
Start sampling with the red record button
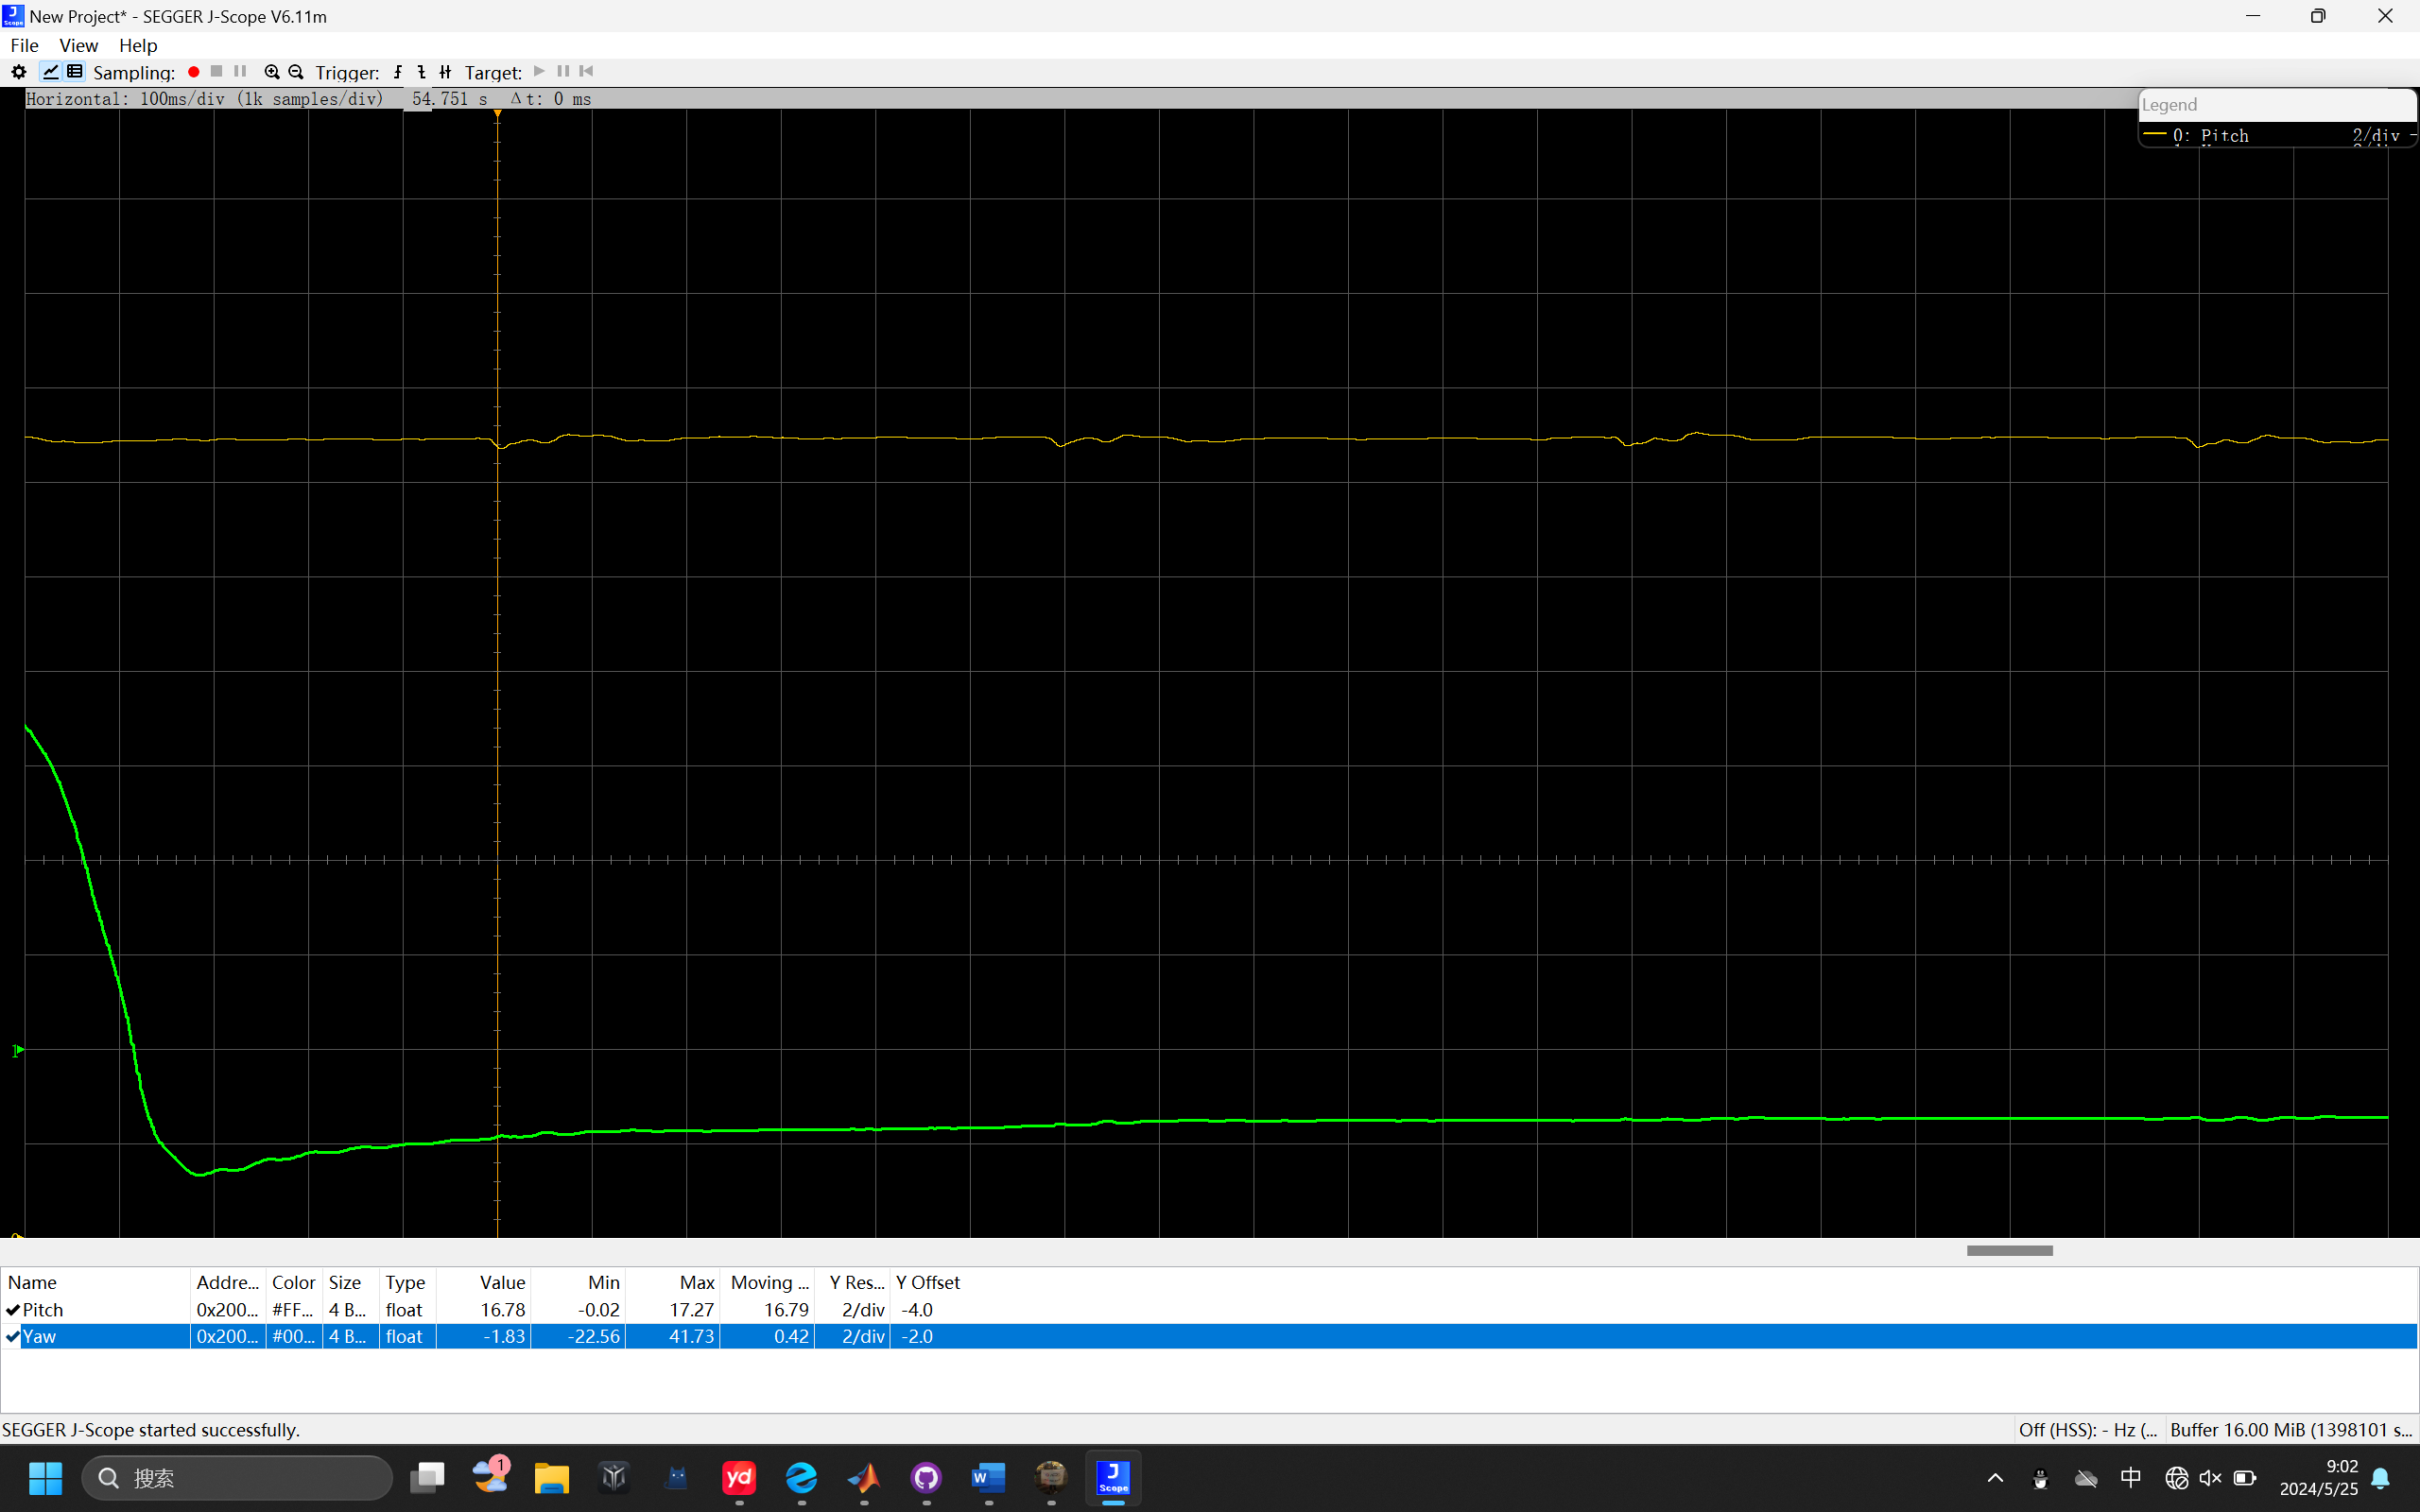(x=194, y=72)
